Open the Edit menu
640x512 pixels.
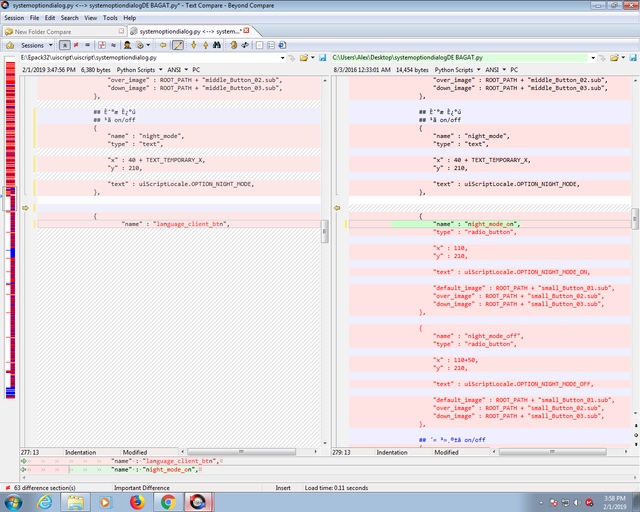[50, 18]
